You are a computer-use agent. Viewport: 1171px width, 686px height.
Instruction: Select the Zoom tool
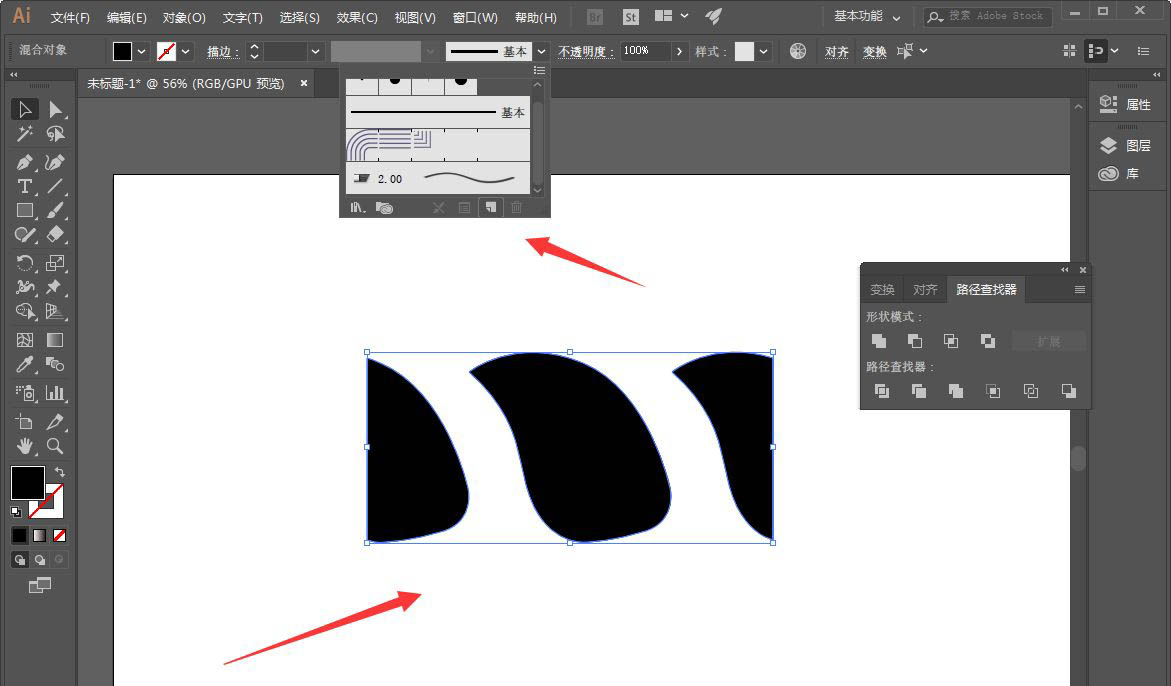coord(55,446)
